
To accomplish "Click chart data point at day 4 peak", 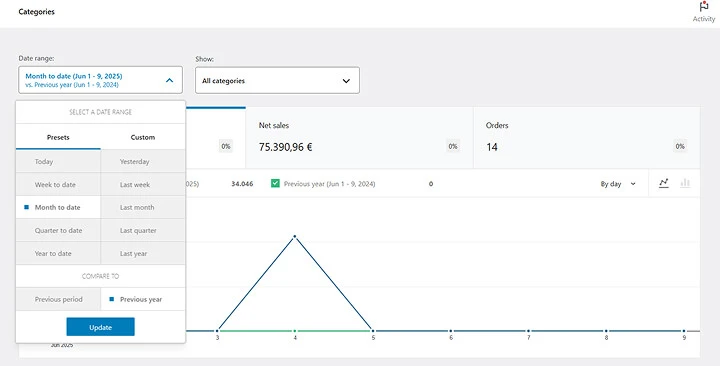I will (x=295, y=236).
